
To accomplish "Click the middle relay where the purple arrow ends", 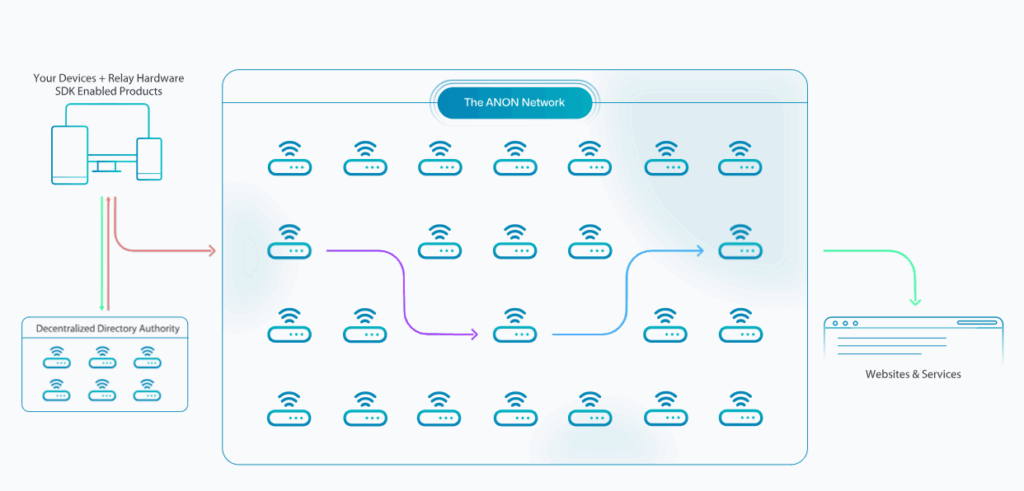I will (515, 328).
